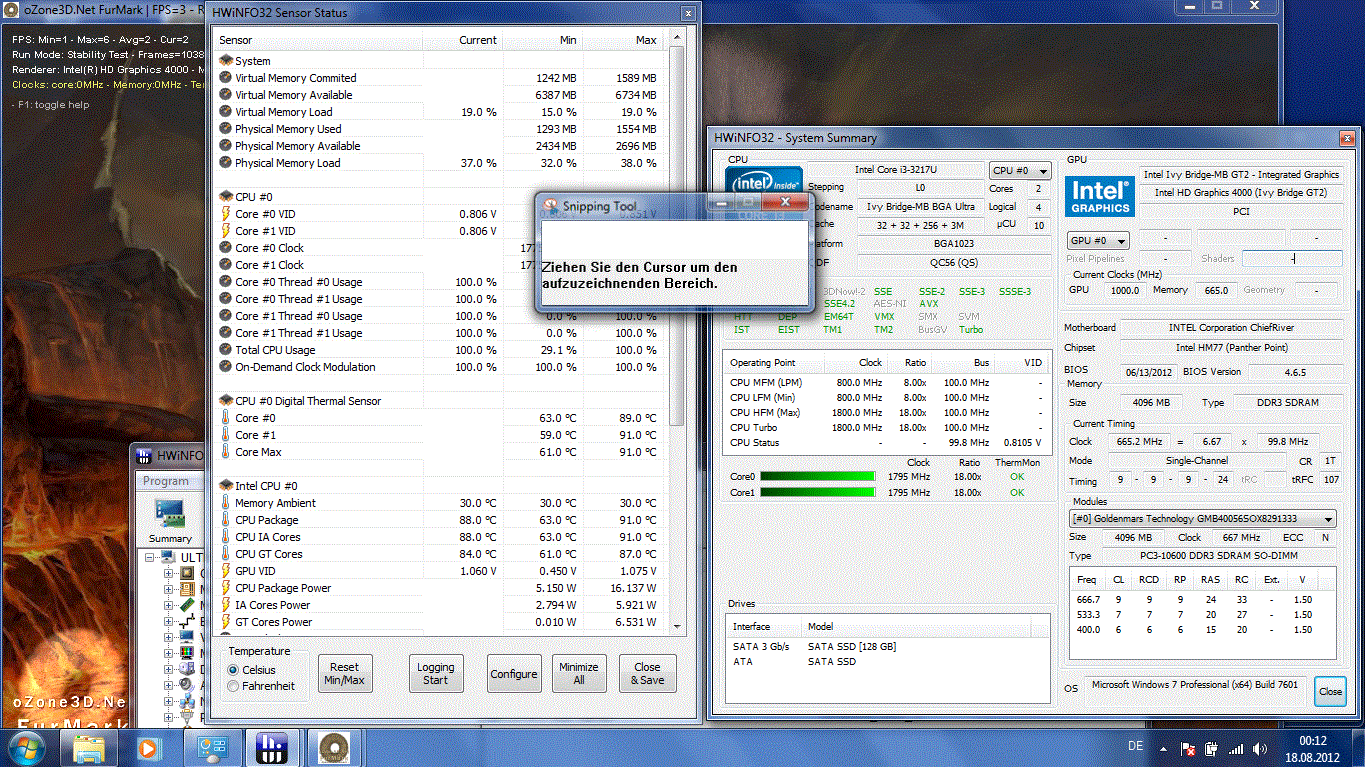Open sensor Configure button
Screen dimensions: 1365x767
coord(514,673)
